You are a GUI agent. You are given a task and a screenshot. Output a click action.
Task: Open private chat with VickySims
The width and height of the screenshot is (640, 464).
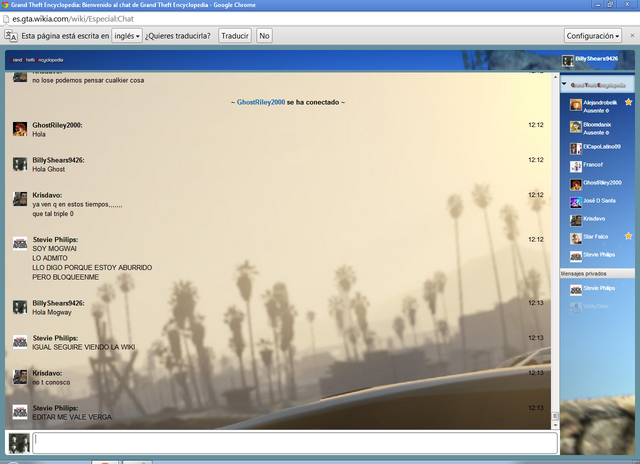point(596,306)
